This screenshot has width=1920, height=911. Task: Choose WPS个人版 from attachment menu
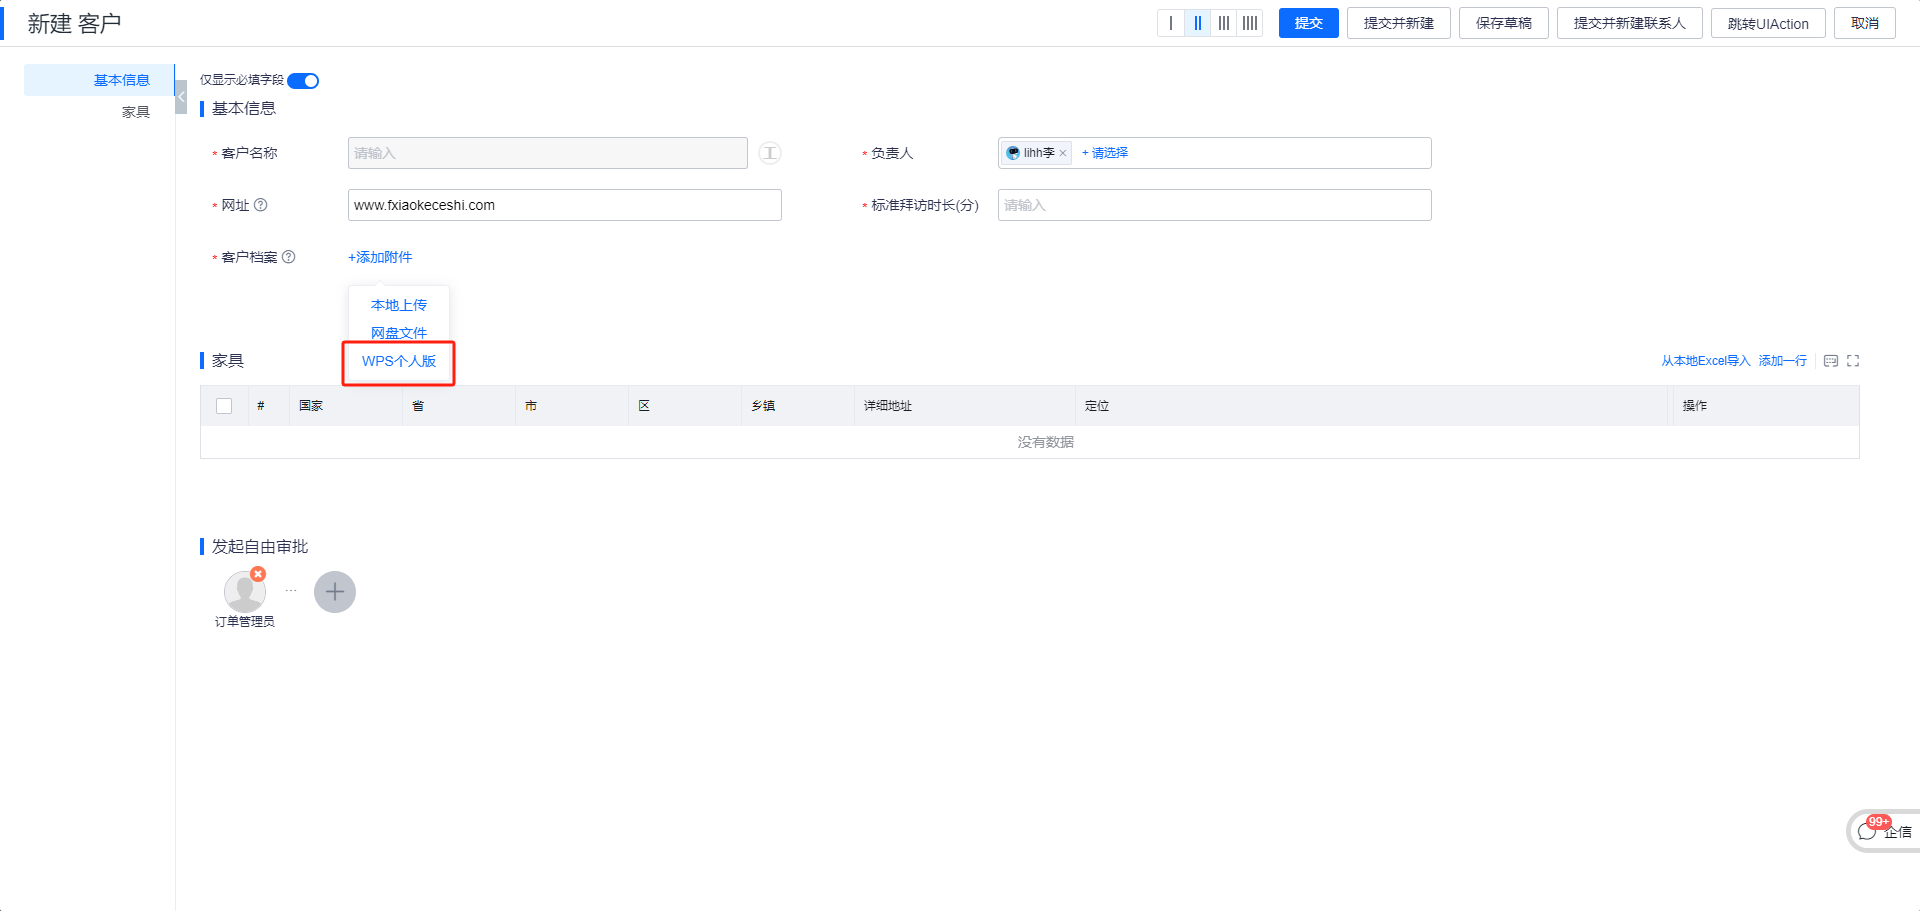click(x=399, y=361)
